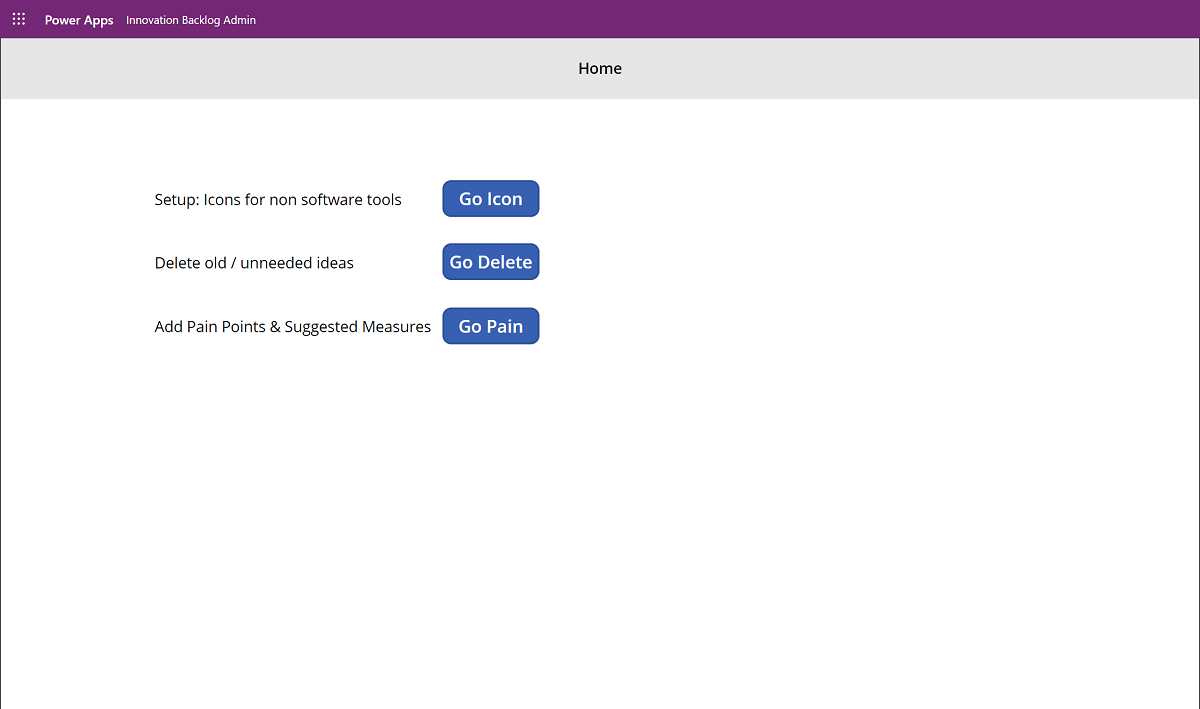Click the gray Home banner area
1200x709 pixels.
pos(600,68)
